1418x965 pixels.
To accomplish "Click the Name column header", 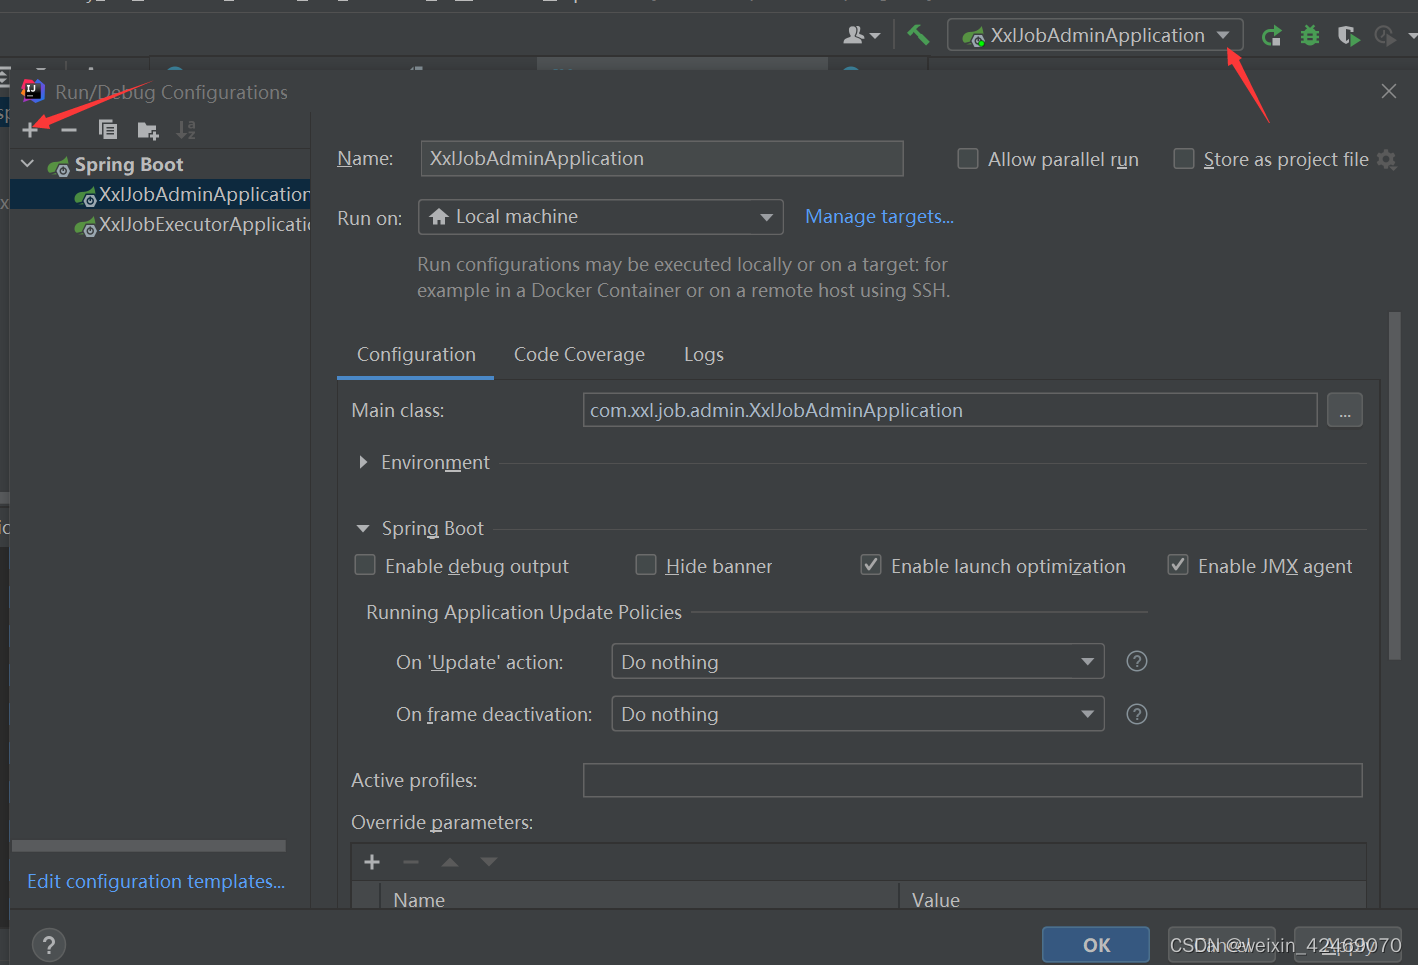I will [x=638, y=900].
